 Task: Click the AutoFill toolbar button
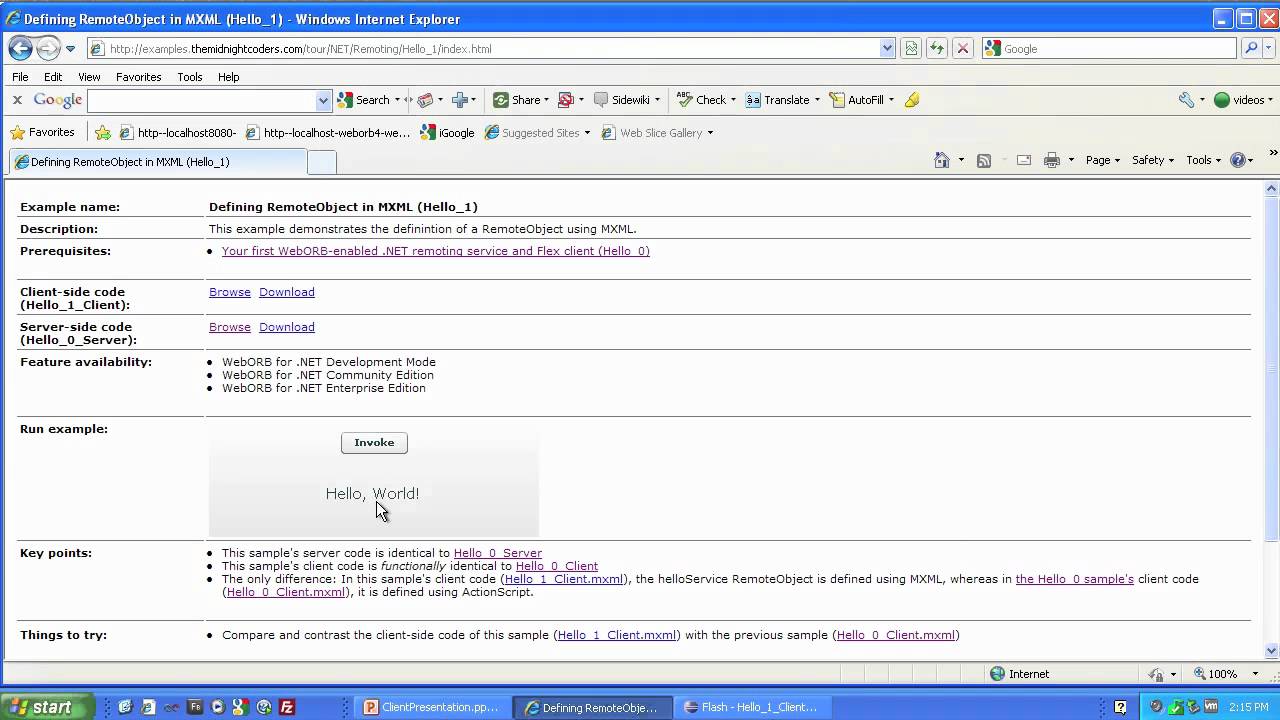tap(861, 100)
